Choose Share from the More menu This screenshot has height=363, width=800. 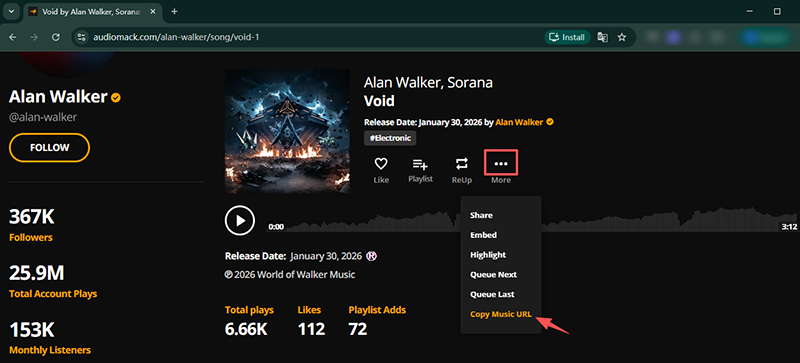[481, 215]
